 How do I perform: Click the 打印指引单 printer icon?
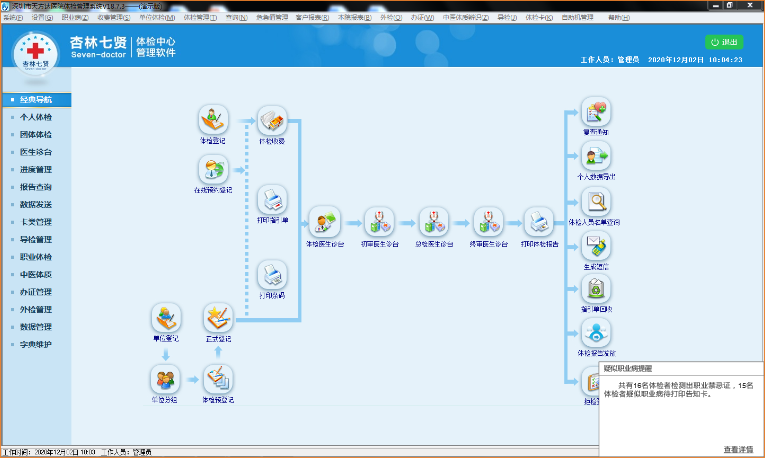click(272, 199)
